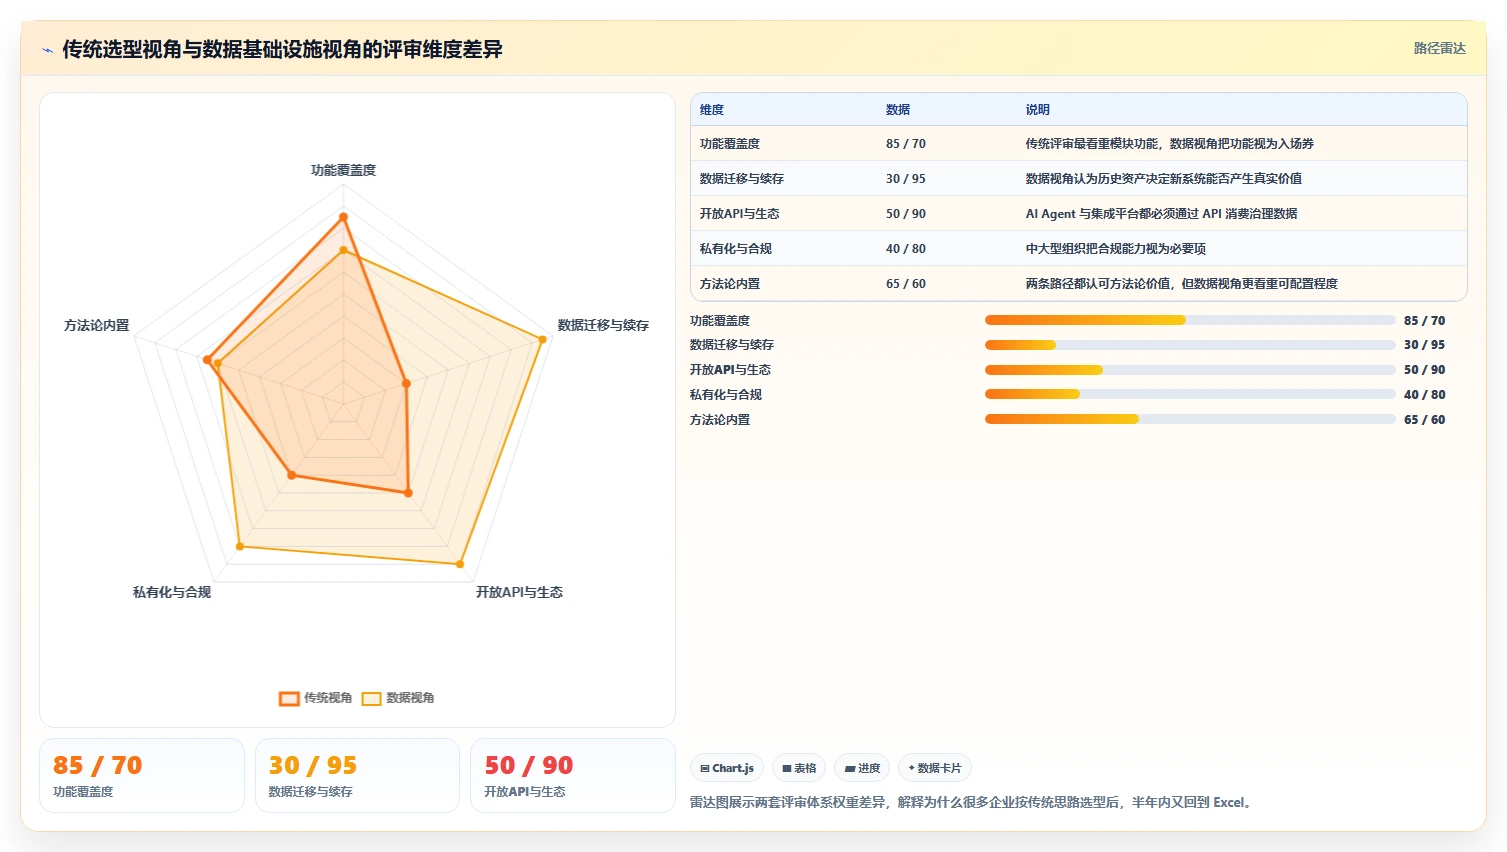The image size is (1507, 852).
Task: Click the description starting 两条路径都认可方法论价值
Action: click(x=1182, y=284)
